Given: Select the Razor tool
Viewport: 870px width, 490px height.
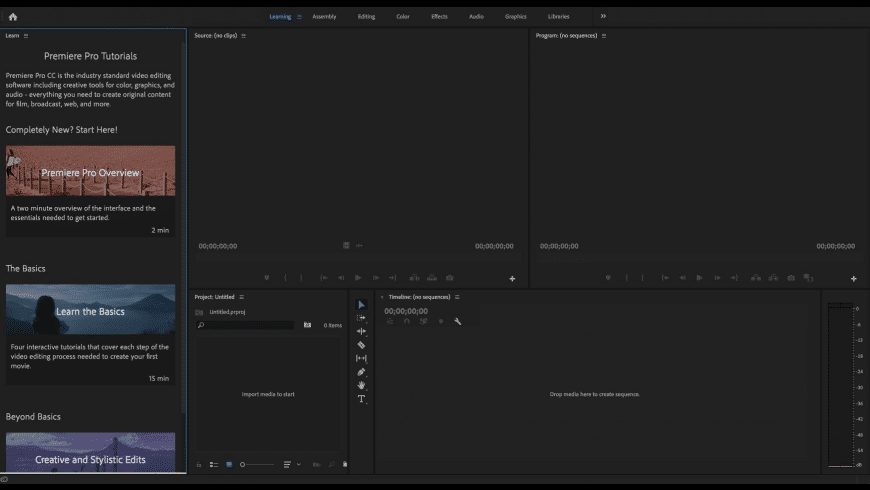Looking at the screenshot, I should click(361, 345).
